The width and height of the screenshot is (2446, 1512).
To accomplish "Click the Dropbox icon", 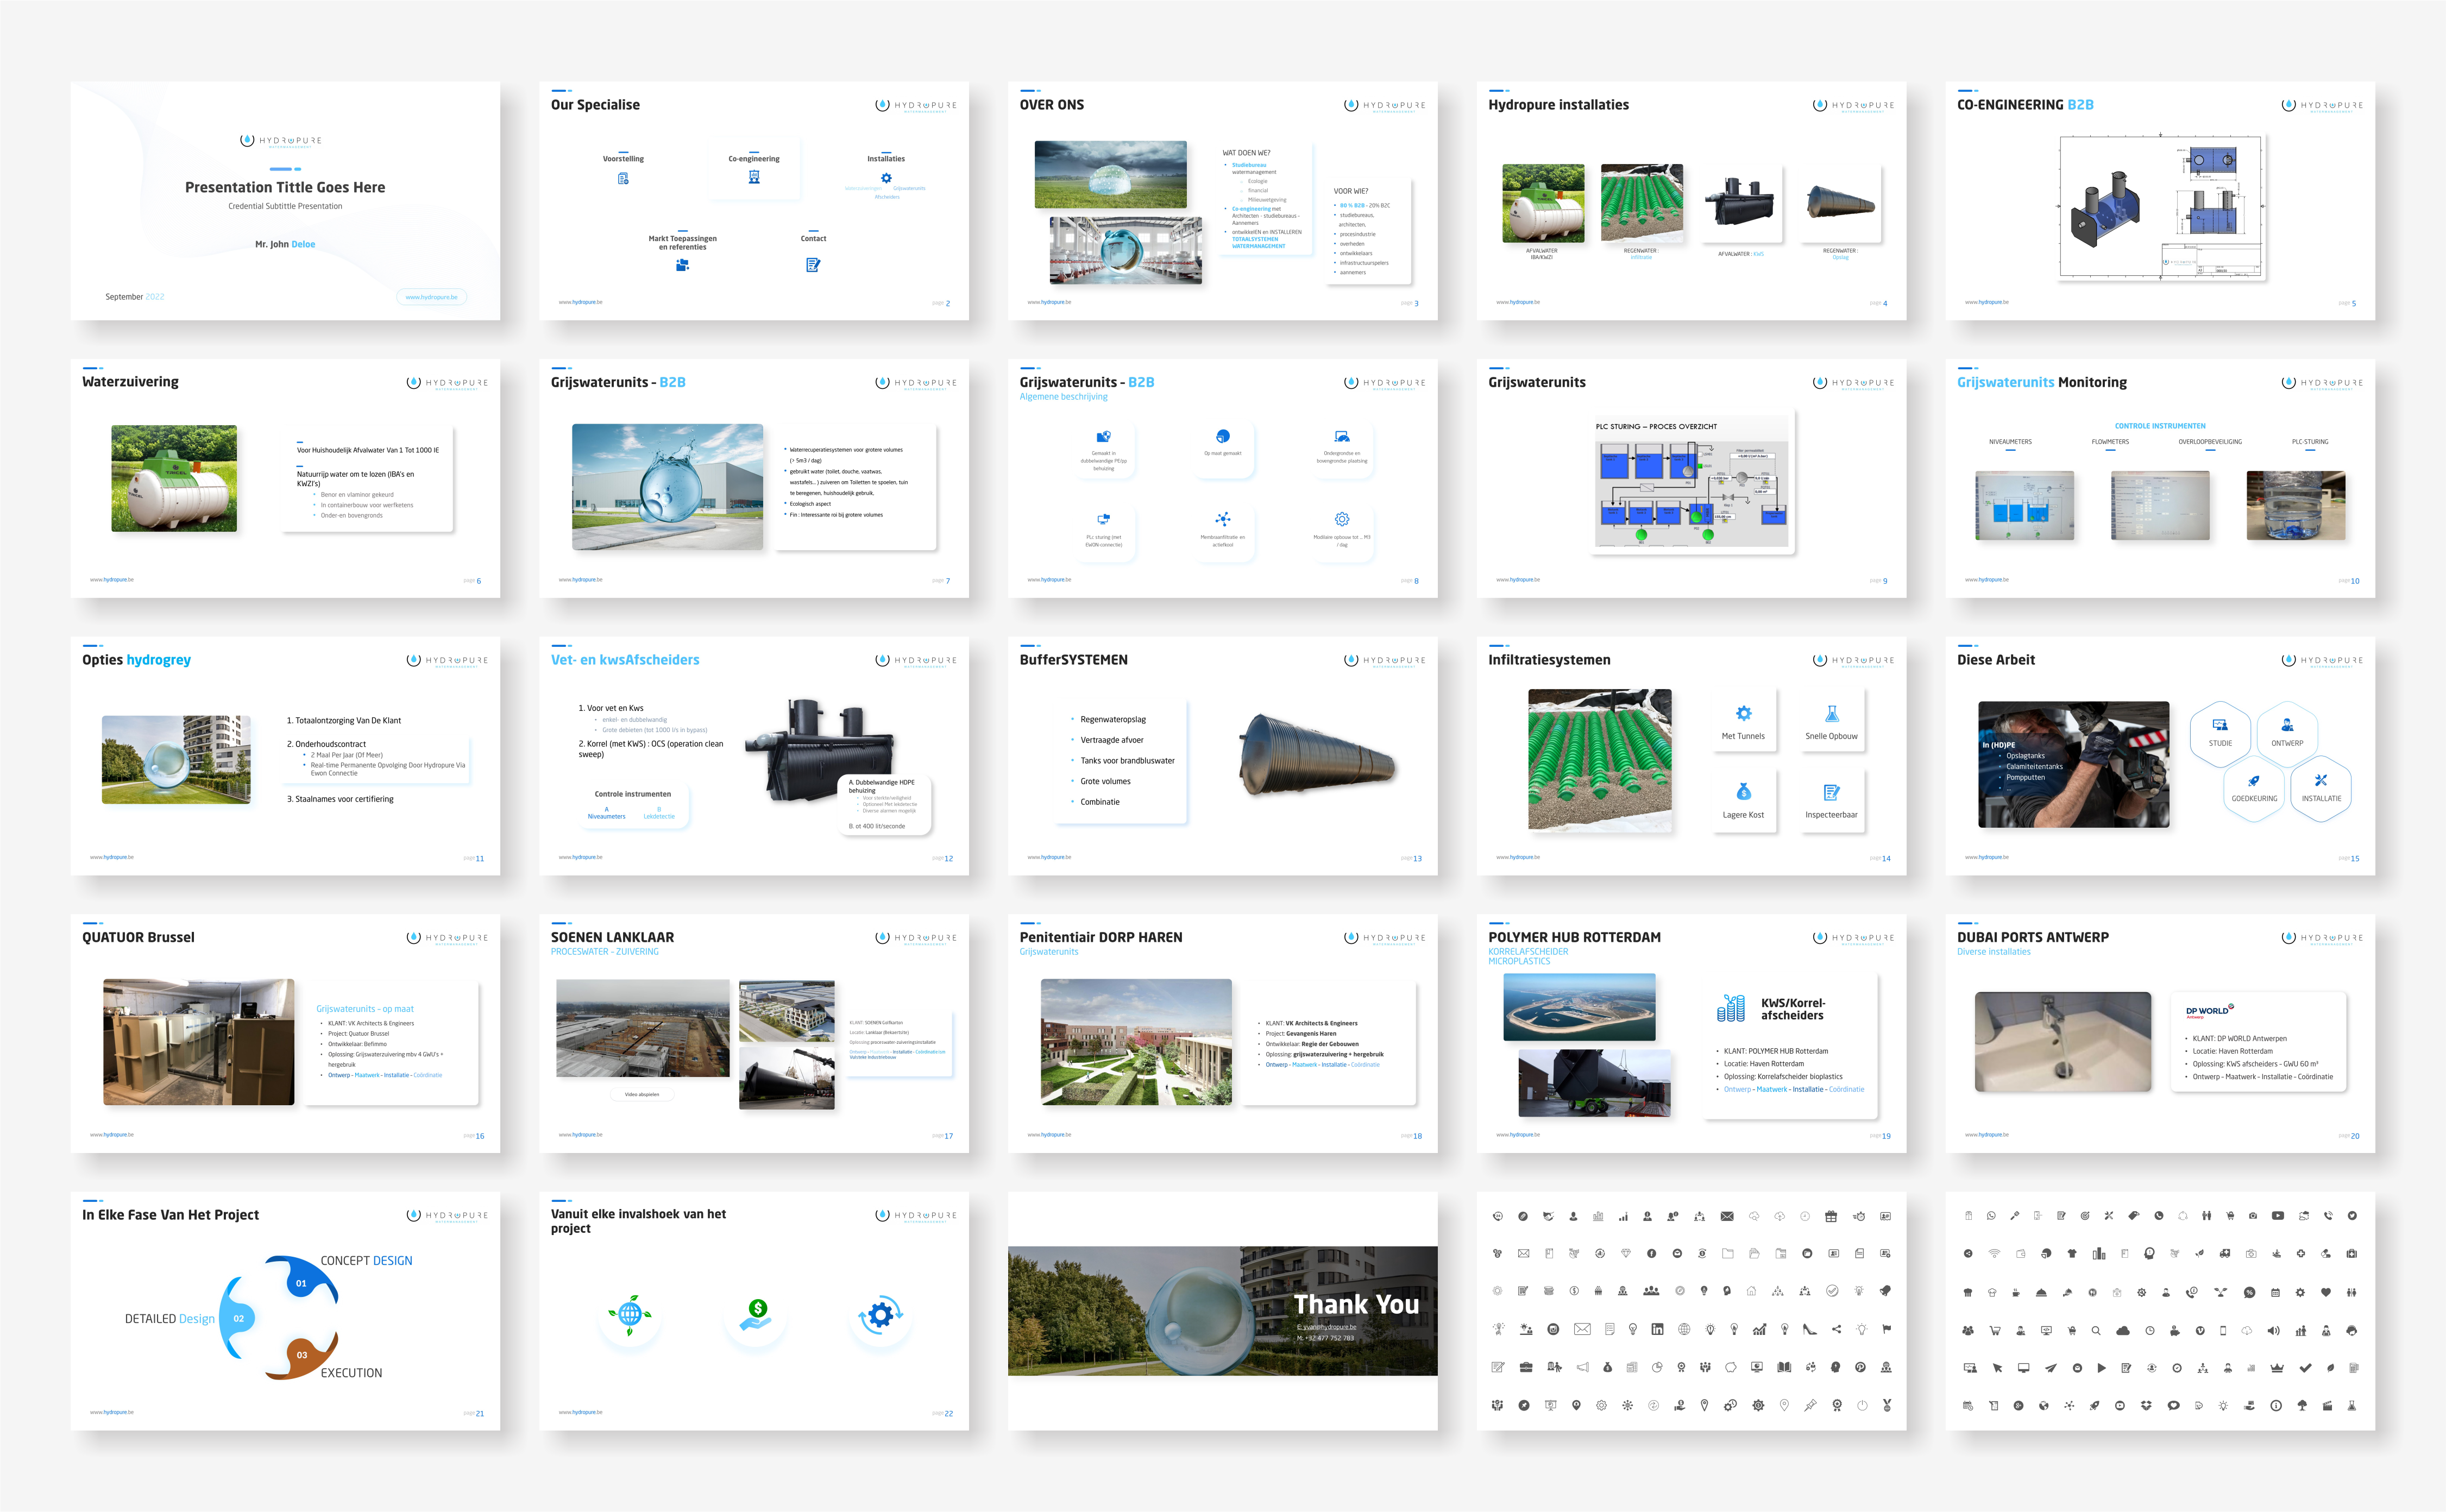I will coord(2147,1406).
